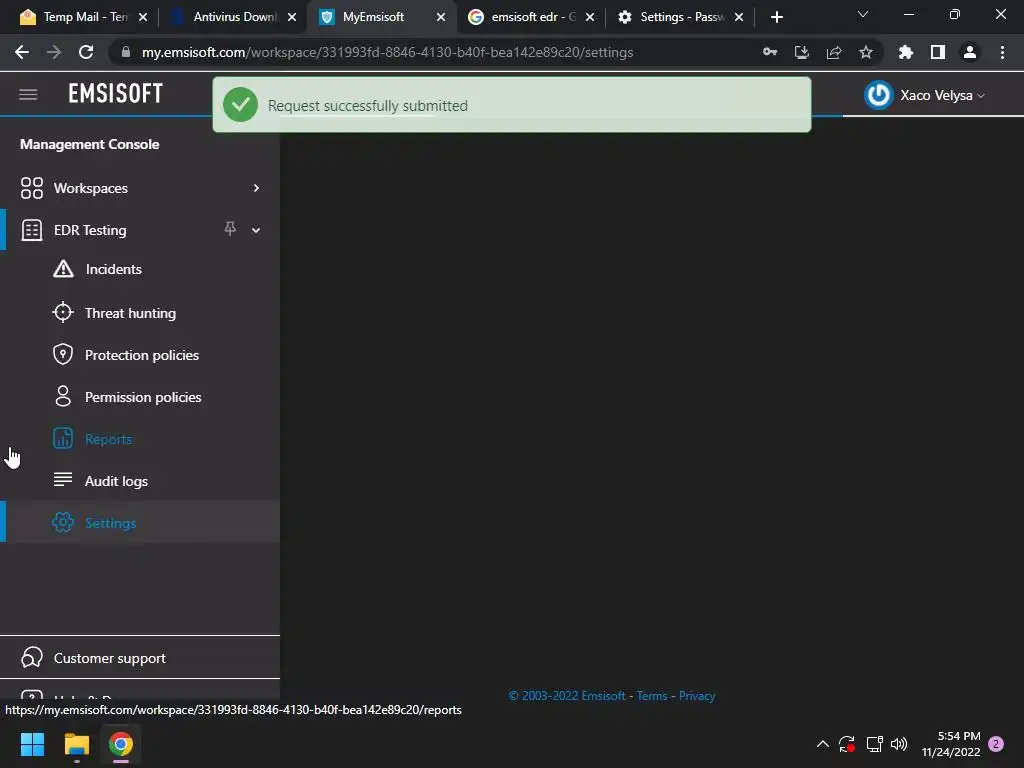The image size is (1024, 768).
Task: Open the Emsisoft copyright link
Action: (x=567, y=696)
